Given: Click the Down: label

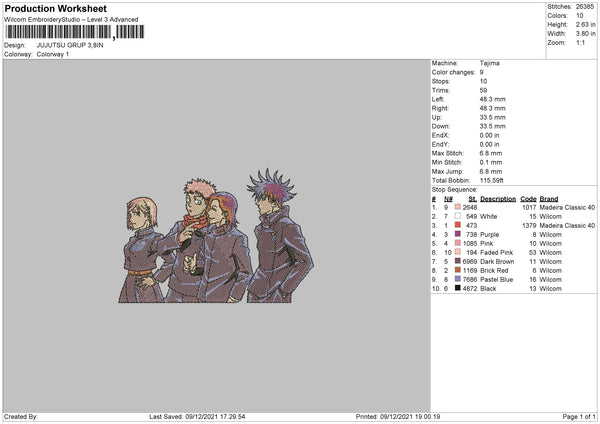Looking at the screenshot, I should point(440,126).
